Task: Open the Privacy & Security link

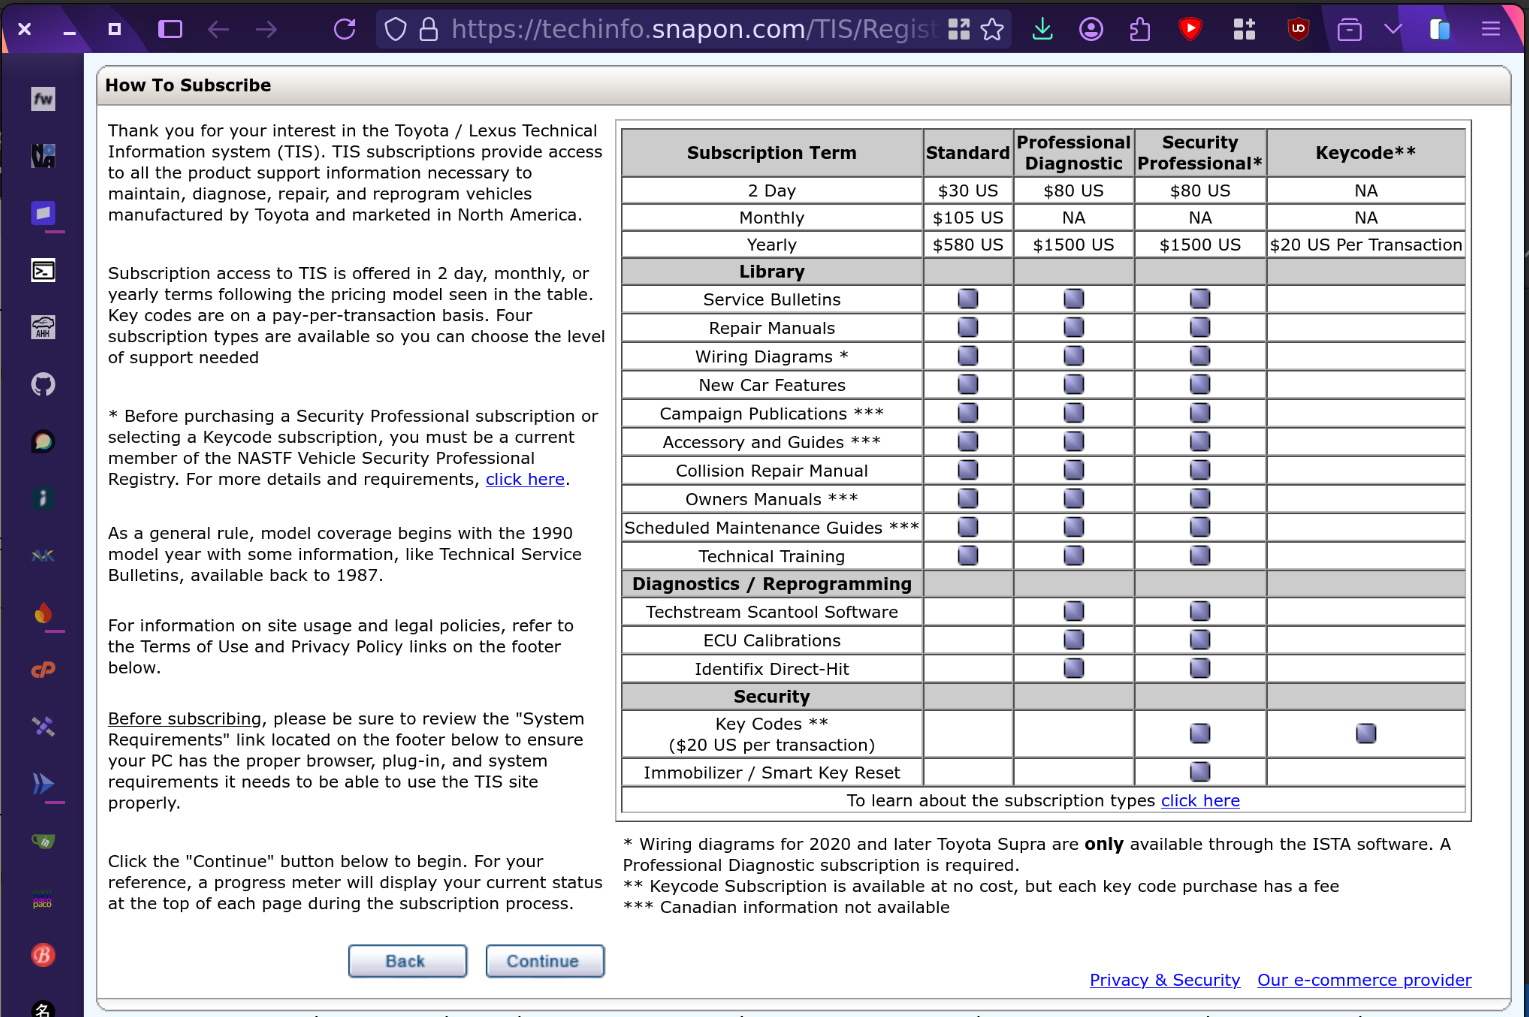Action: [x=1165, y=980]
